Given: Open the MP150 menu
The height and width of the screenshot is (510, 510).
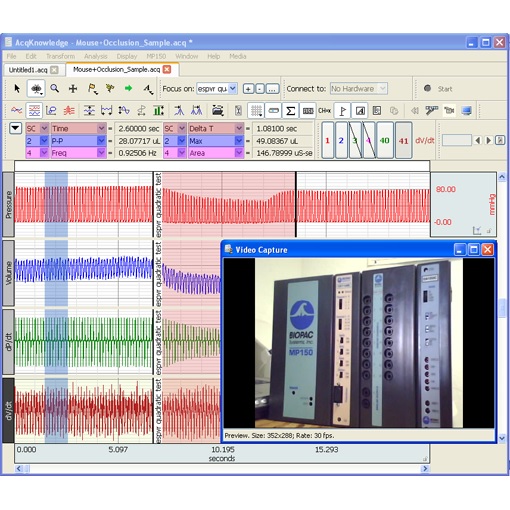Looking at the screenshot, I should click(156, 56).
